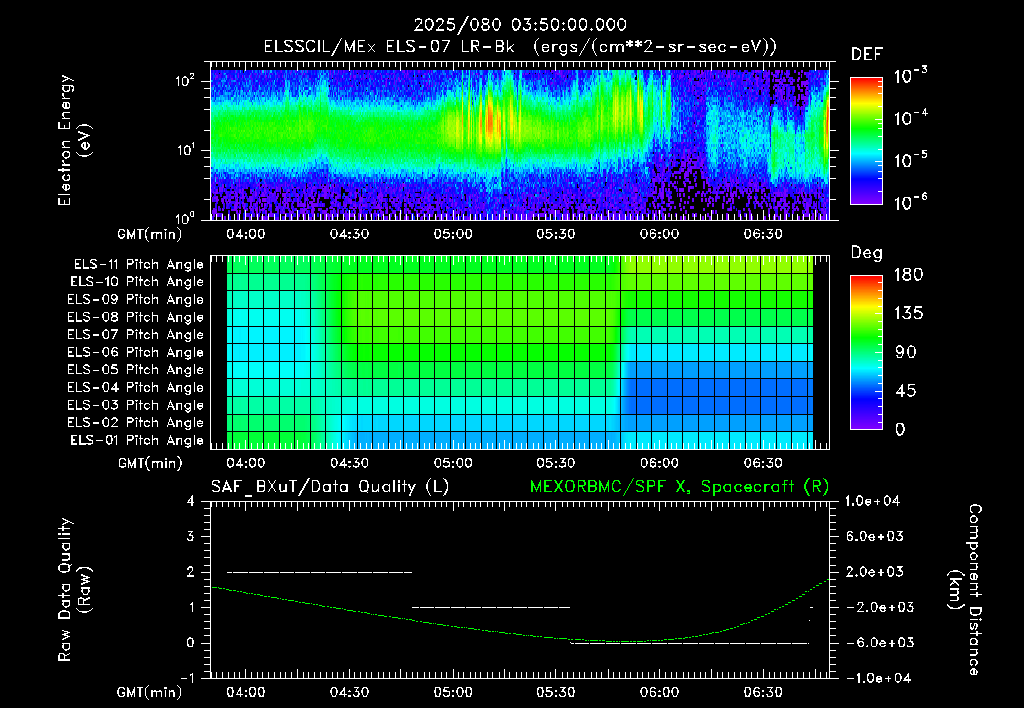
Task: Select the ELS-11 Pitch Angle row label
Action: pyautogui.click(x=138, y=265)
